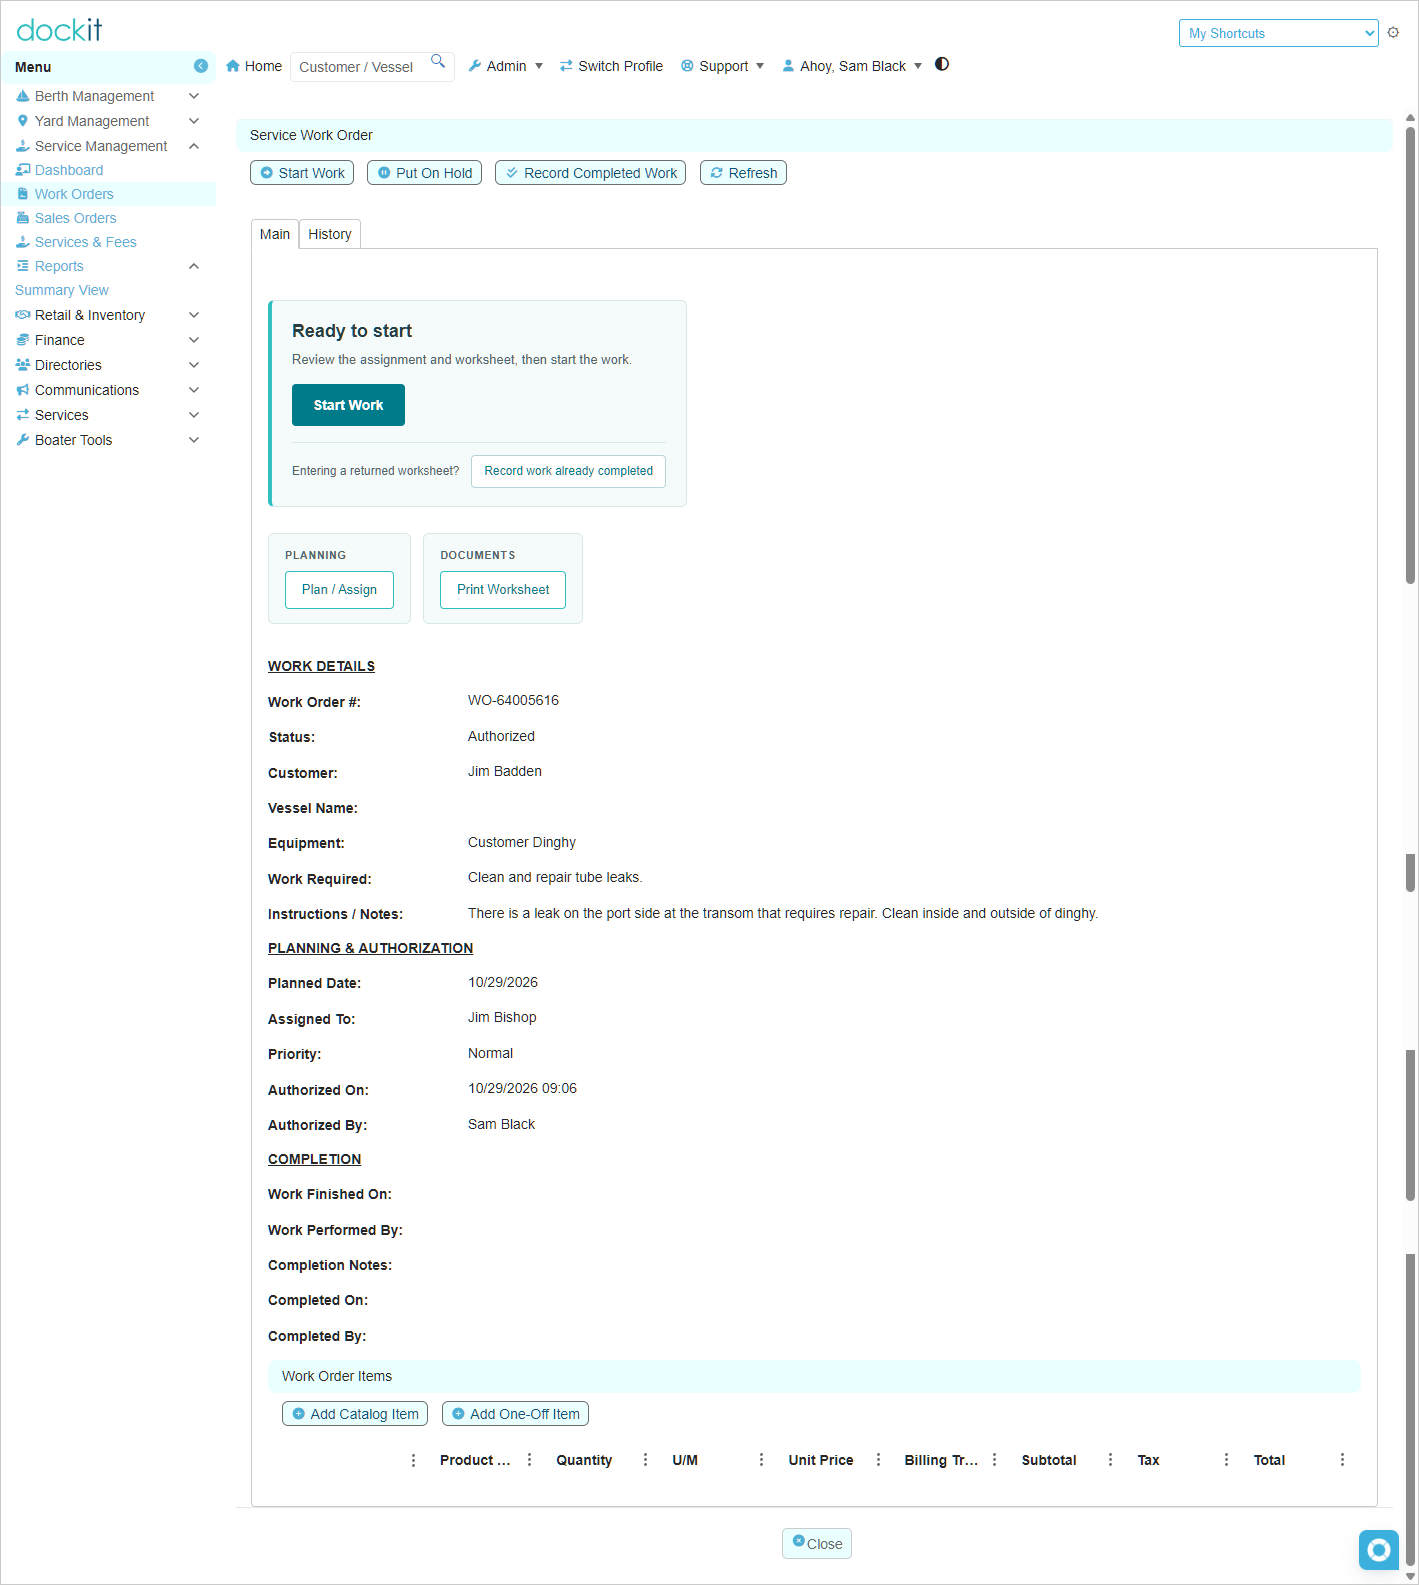Click the Plan / Assign button
Image resolution: width=1419 pixels, height=1585 pixels.
tap(339, 590)
